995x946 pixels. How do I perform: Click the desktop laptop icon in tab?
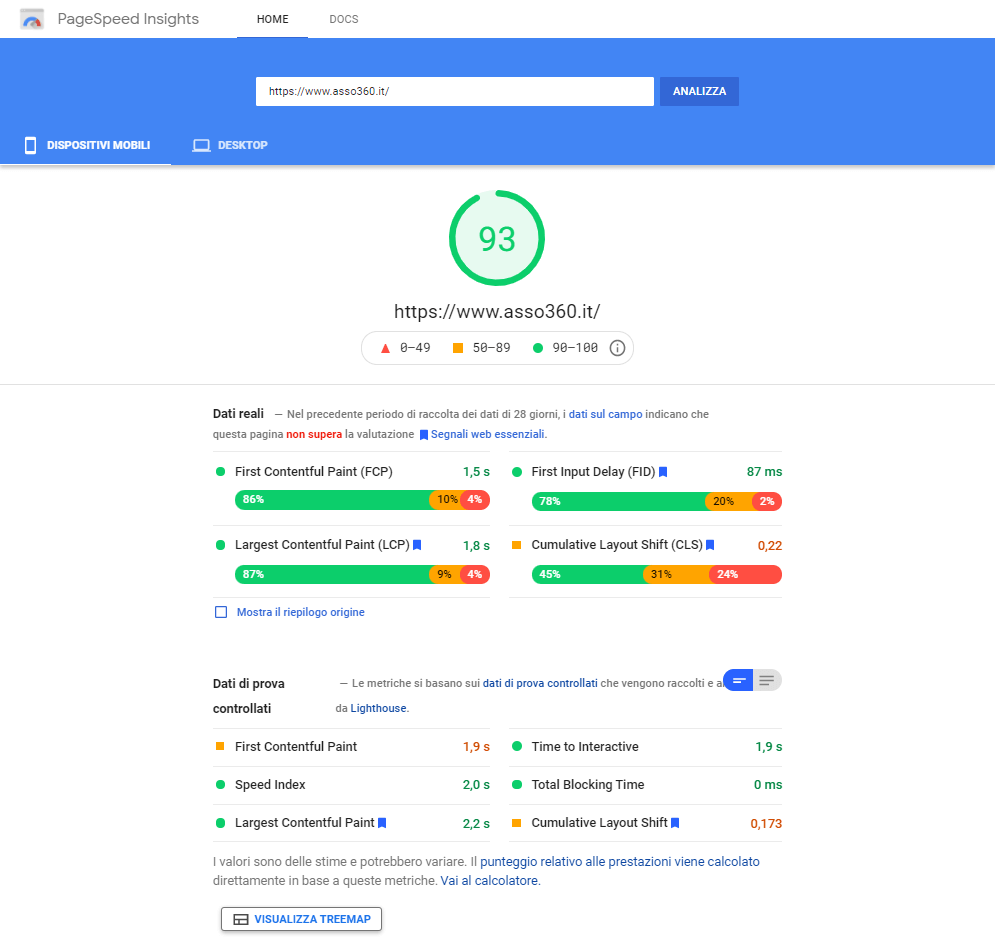click(x=201, y=145)
